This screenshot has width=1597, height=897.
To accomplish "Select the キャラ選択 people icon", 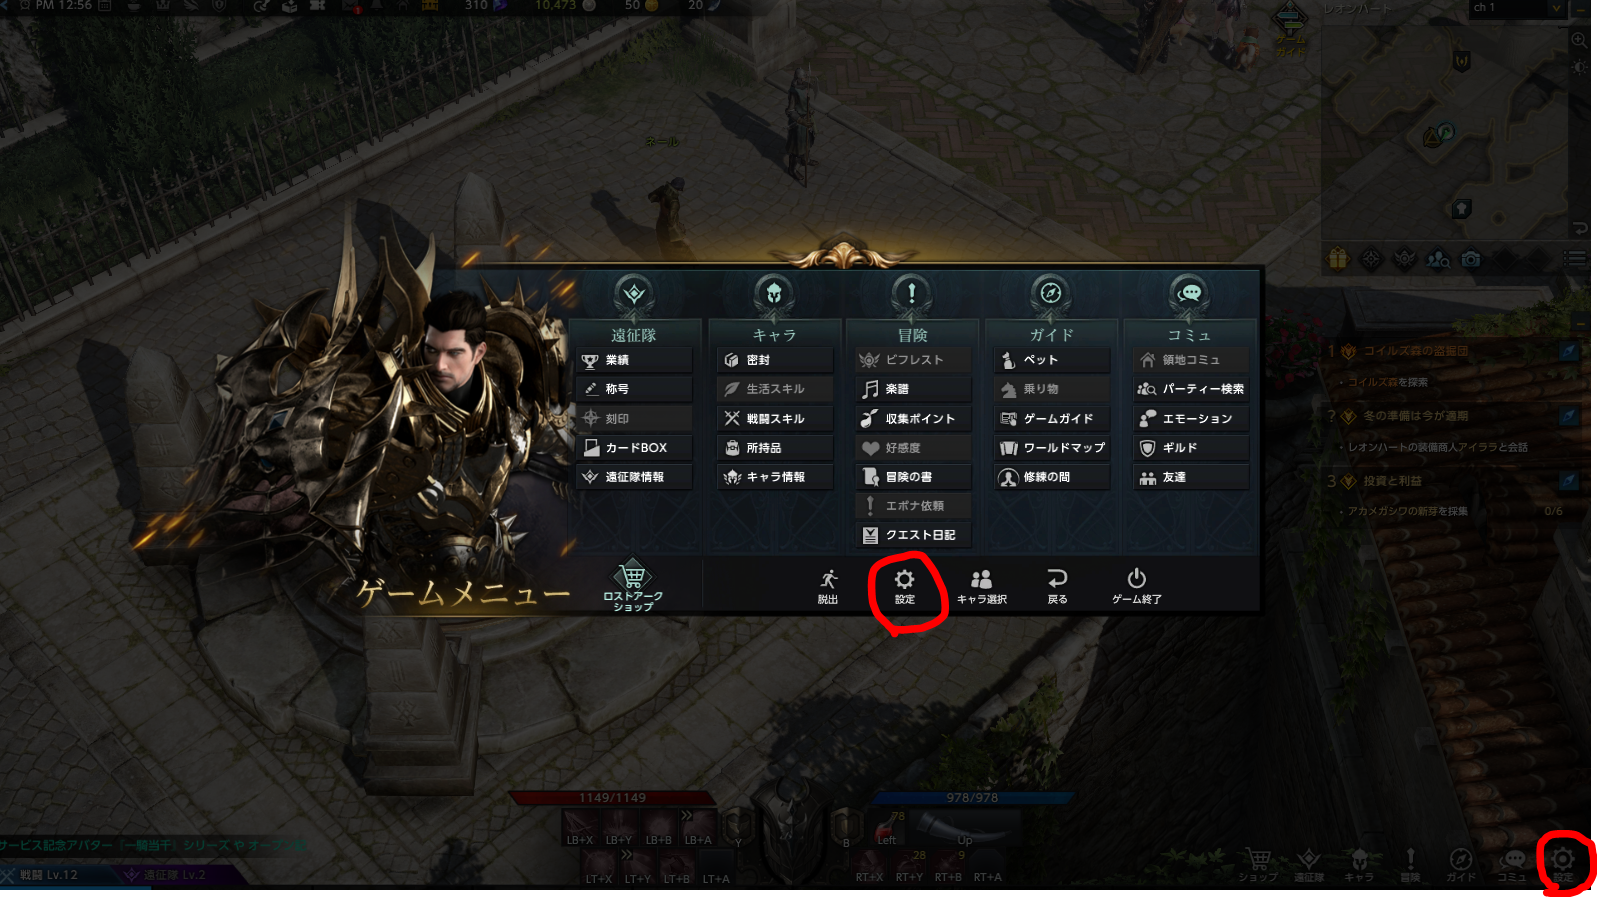I will pos(981,586).
